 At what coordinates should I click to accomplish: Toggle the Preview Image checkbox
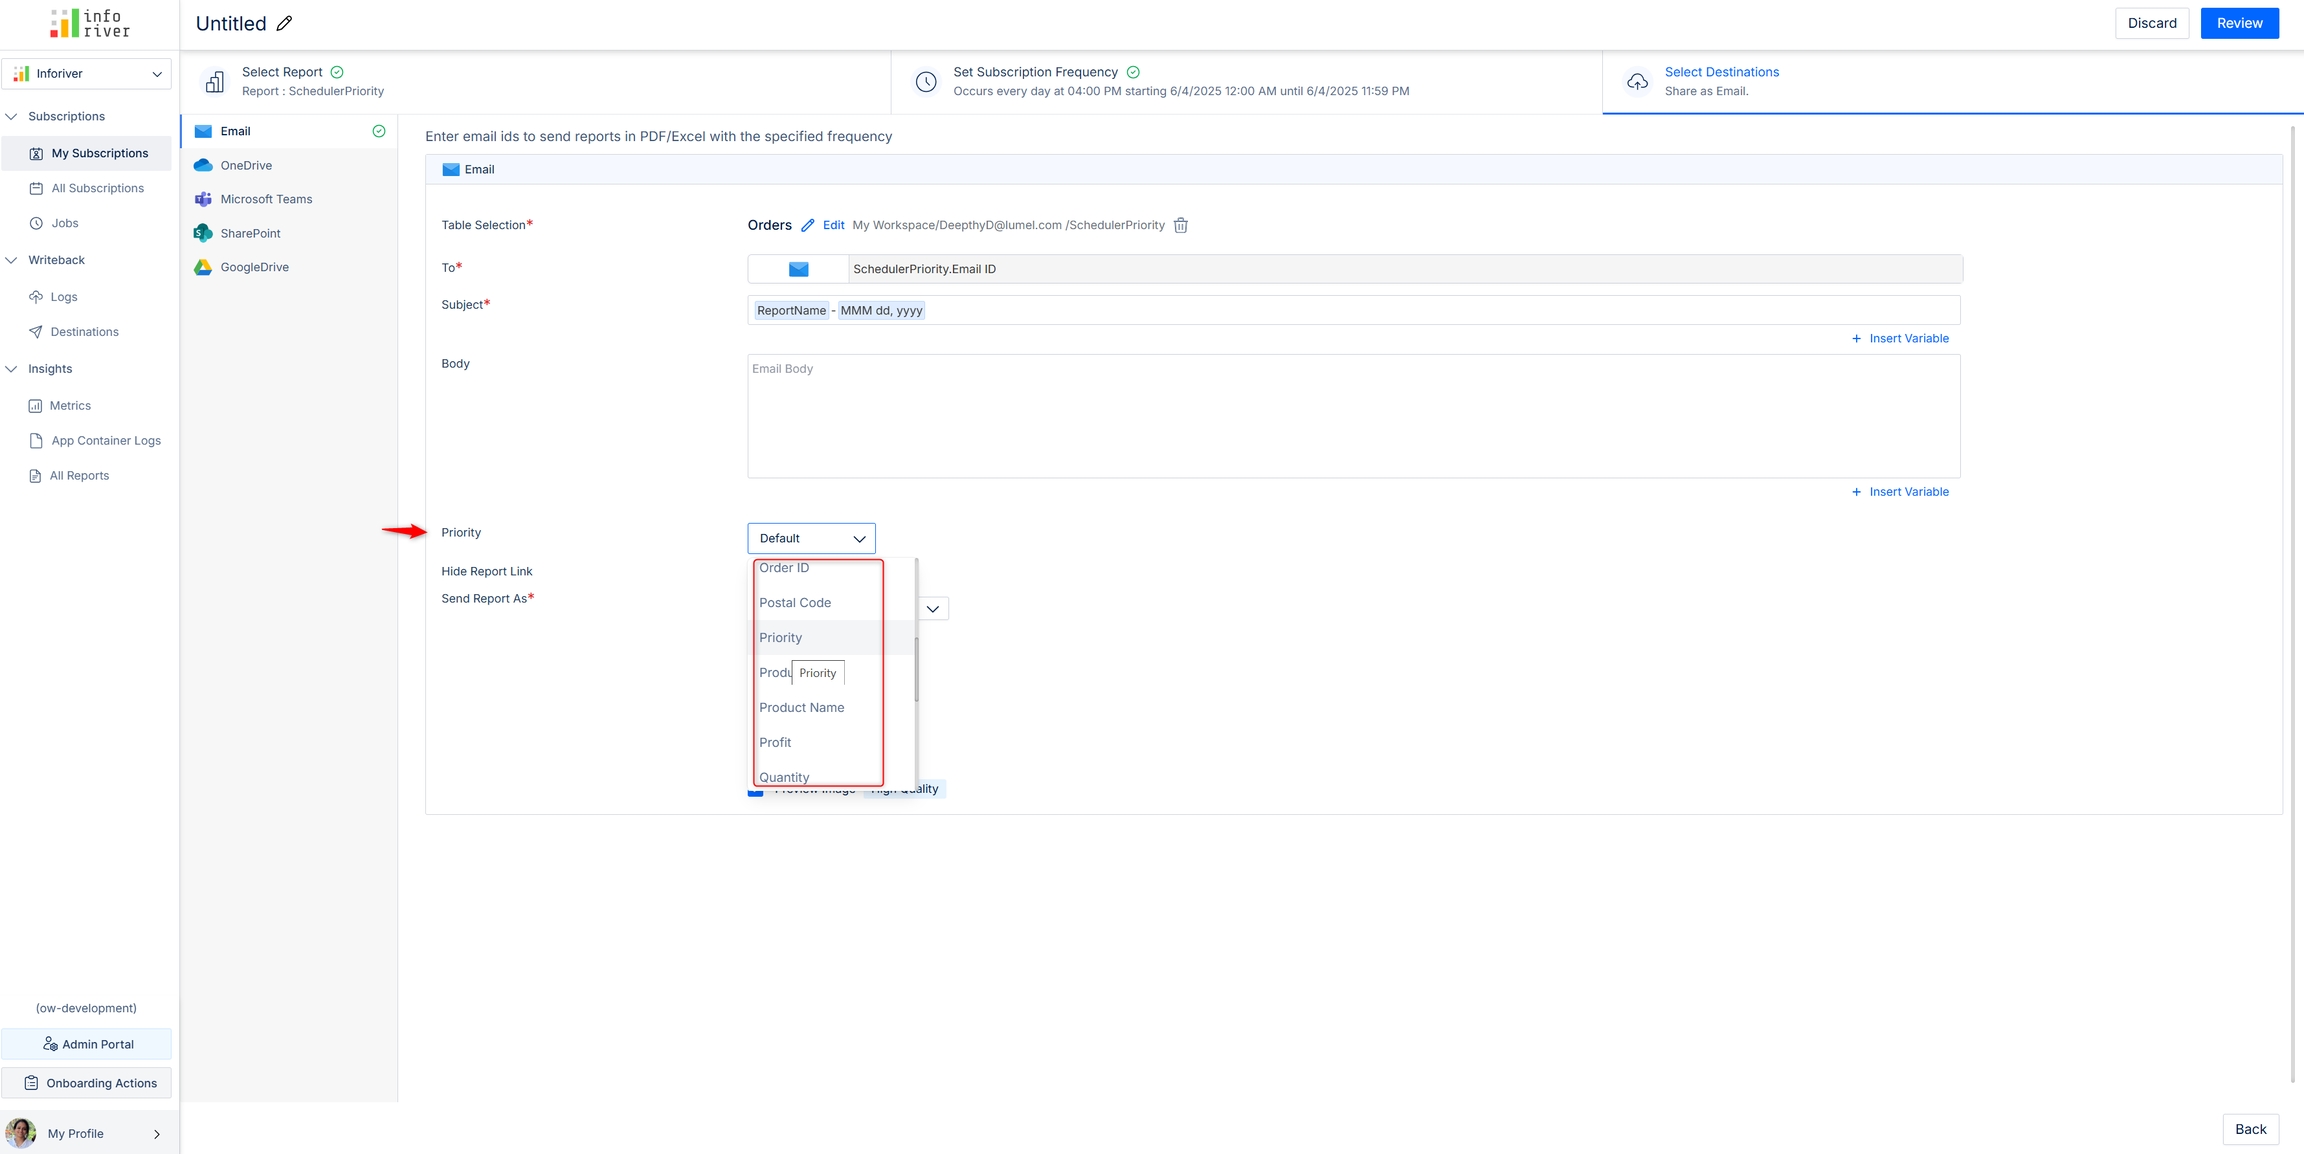tap(756, 791)
